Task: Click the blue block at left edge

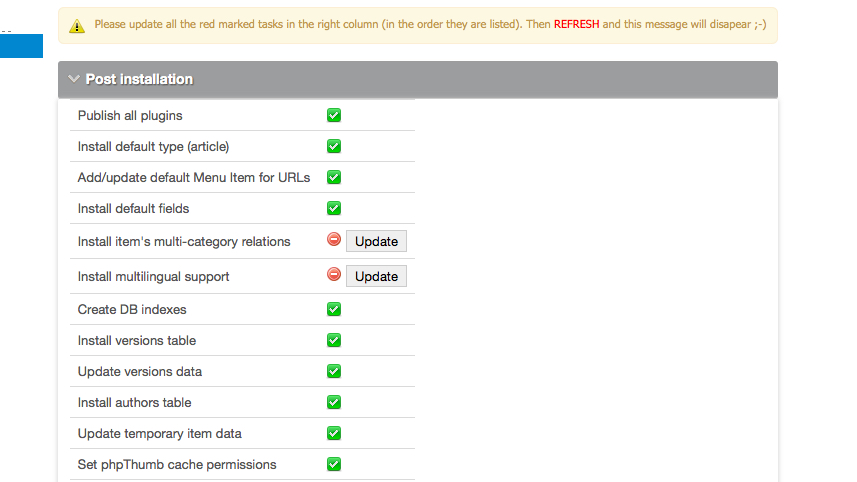Action: point(21,45)
